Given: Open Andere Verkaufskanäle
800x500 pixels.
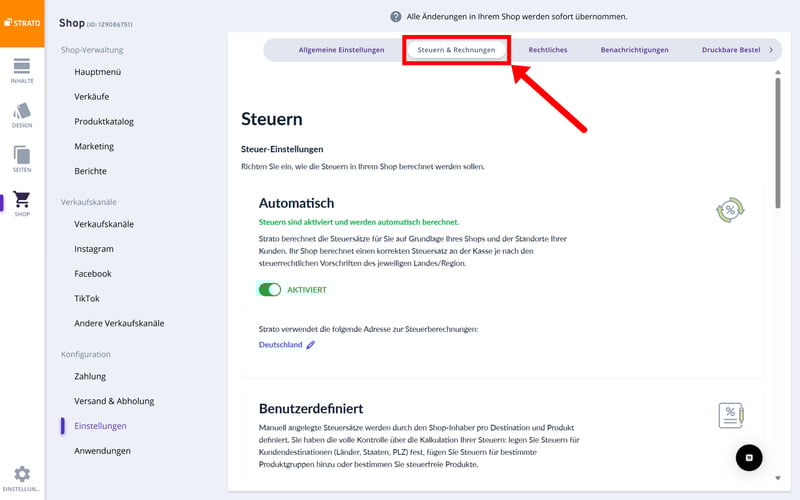Looking at the screenshot, I should coord(119,323).
